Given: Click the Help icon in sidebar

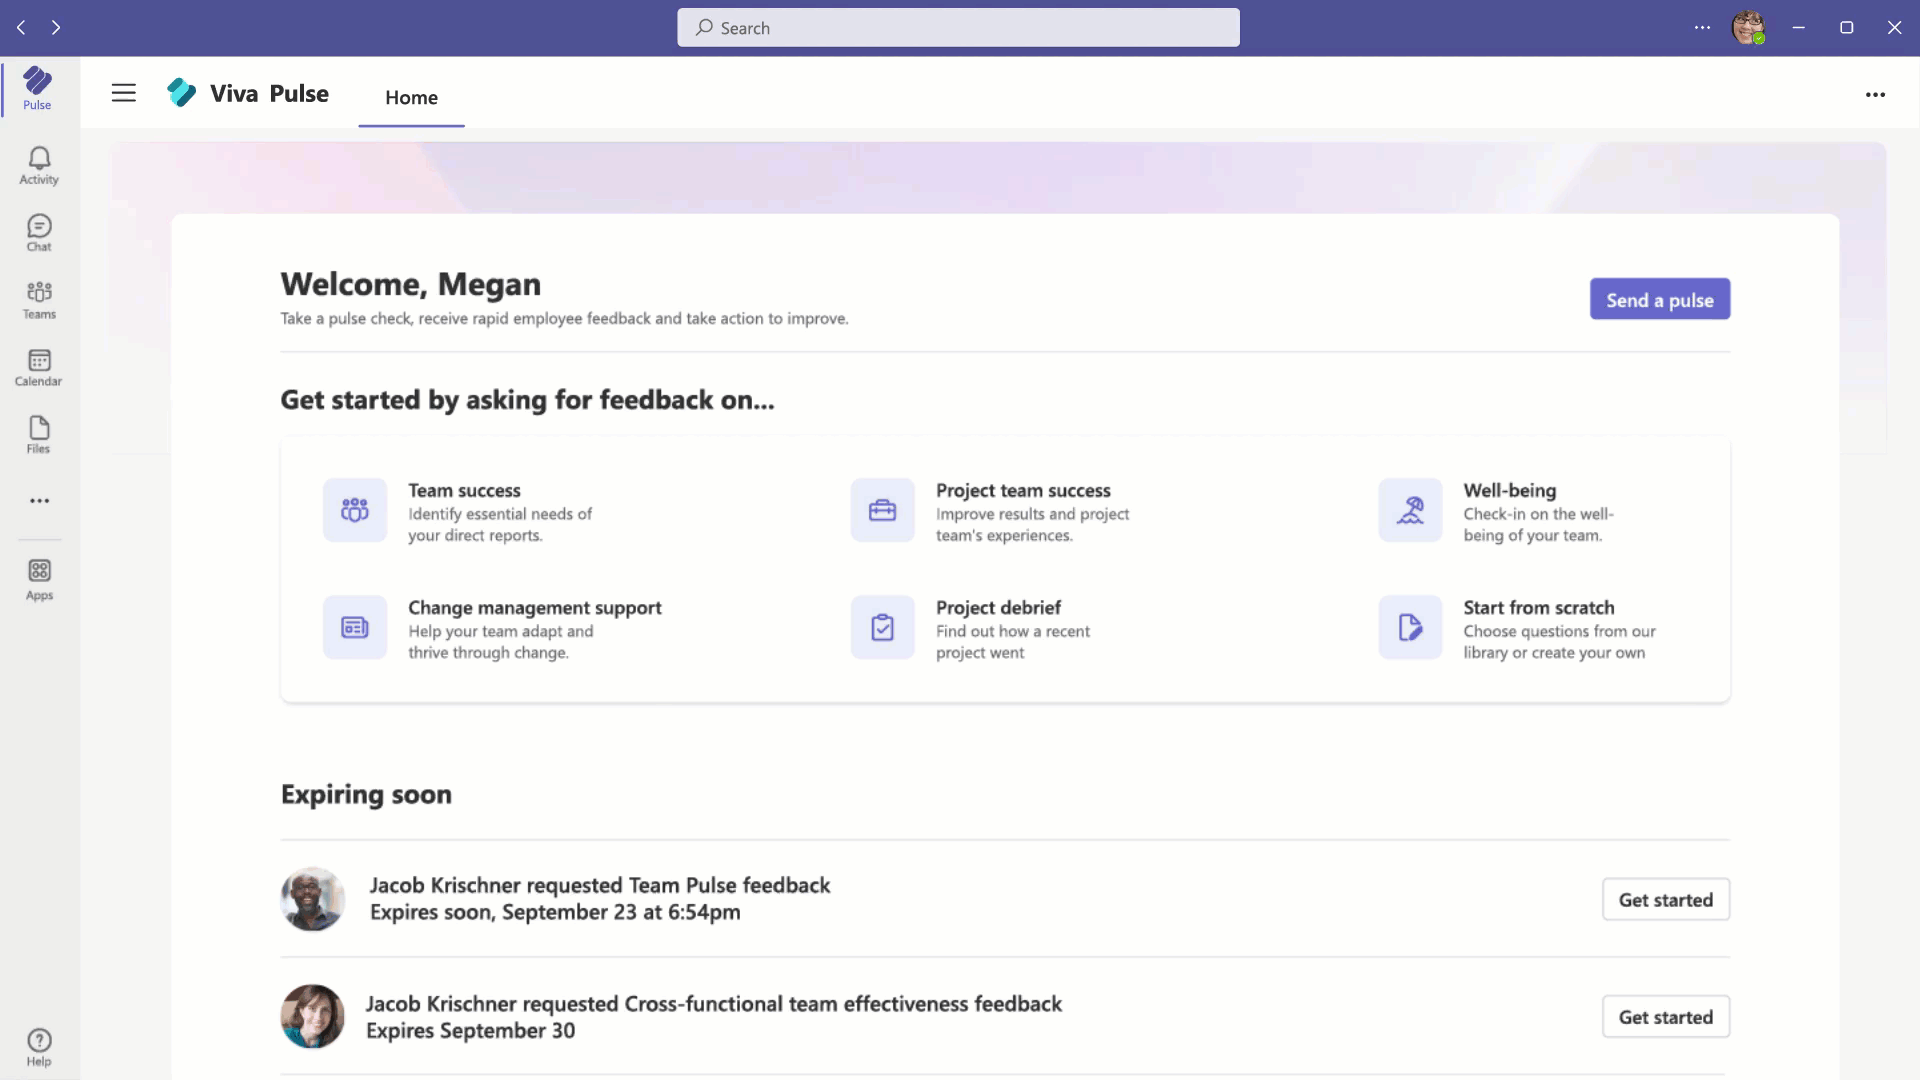Looking at the screenshot, I should pos(38,1039).
